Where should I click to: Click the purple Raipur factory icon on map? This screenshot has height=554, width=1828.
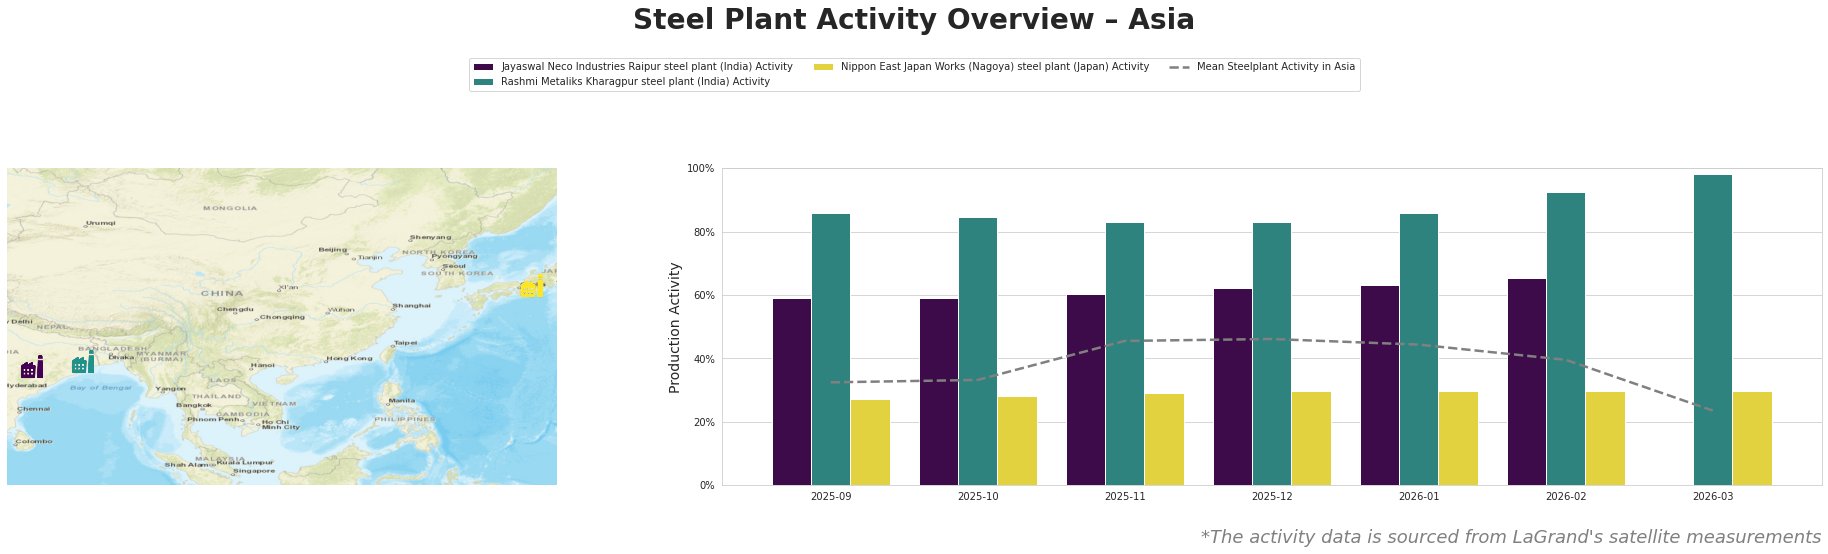[x=32, y=368]
